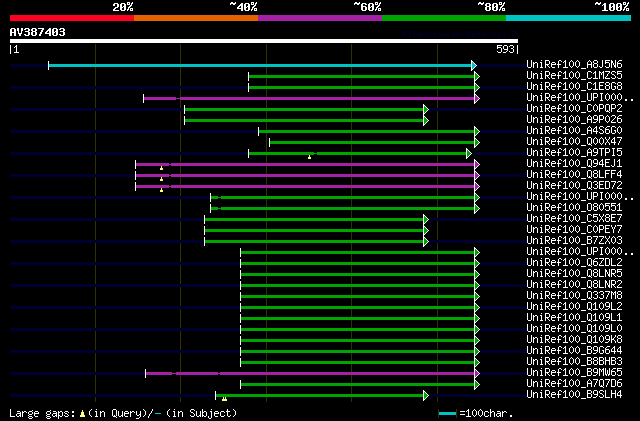Click the yellow gap icon in the legend
The height and width of the screenshot is (421, 640).
[82, 414]
